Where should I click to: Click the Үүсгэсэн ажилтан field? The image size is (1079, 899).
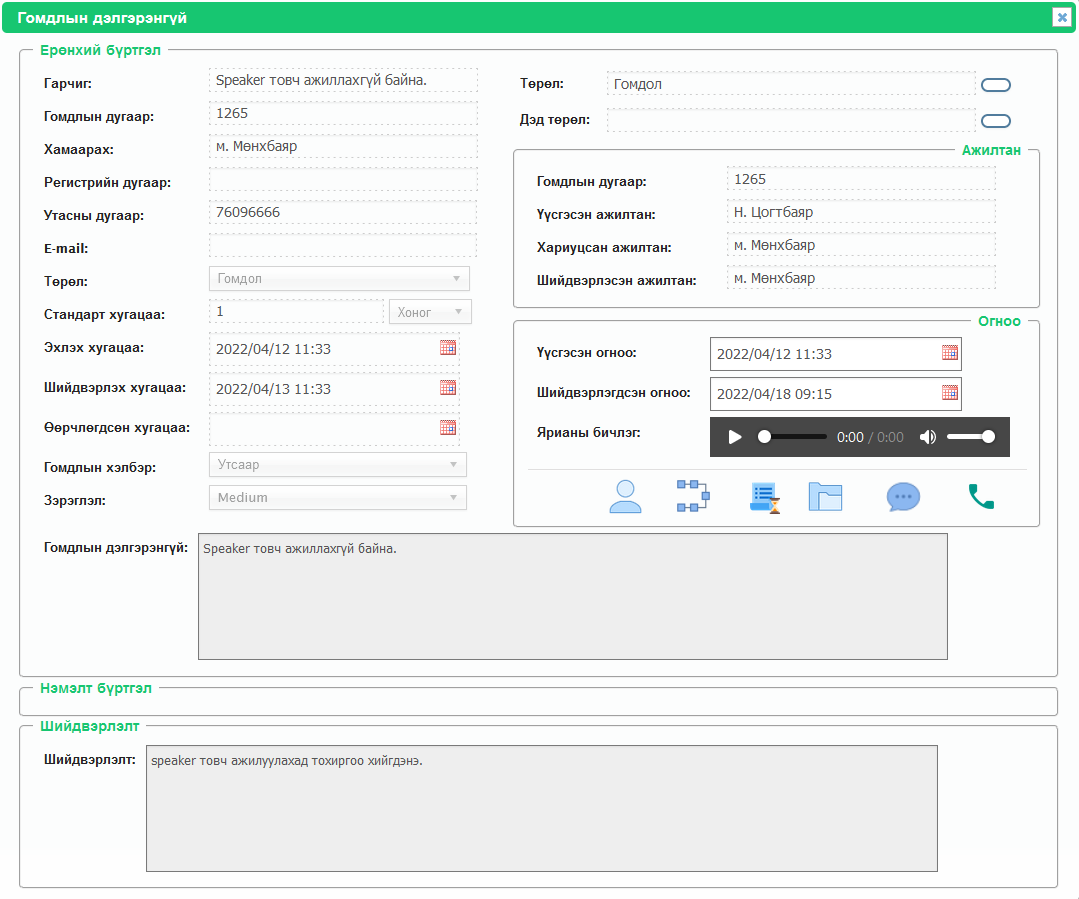coord(861,212)
